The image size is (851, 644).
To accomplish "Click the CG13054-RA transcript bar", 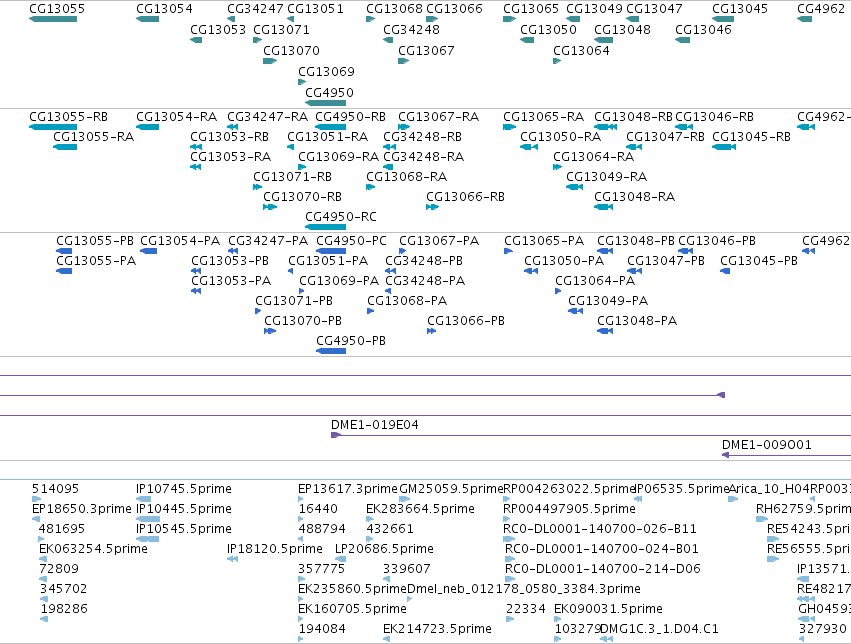I will point(148,127).
